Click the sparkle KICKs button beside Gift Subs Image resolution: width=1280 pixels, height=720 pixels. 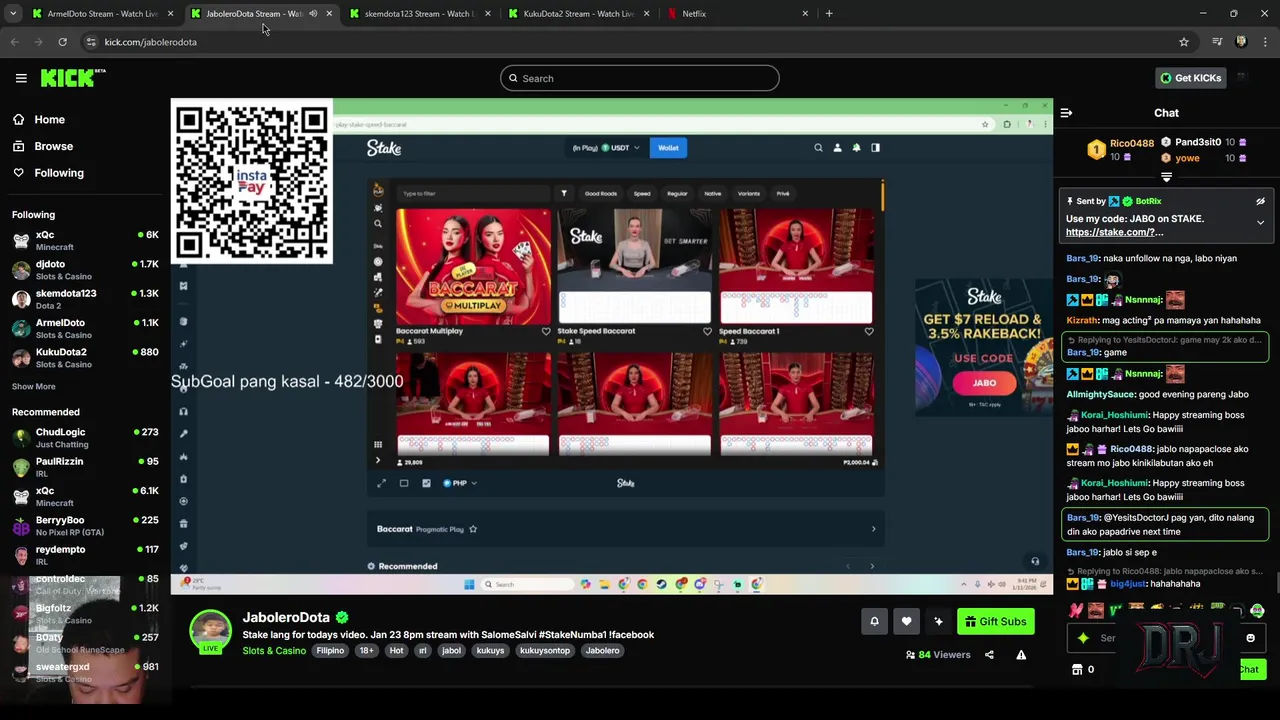[x=938, y=621]
